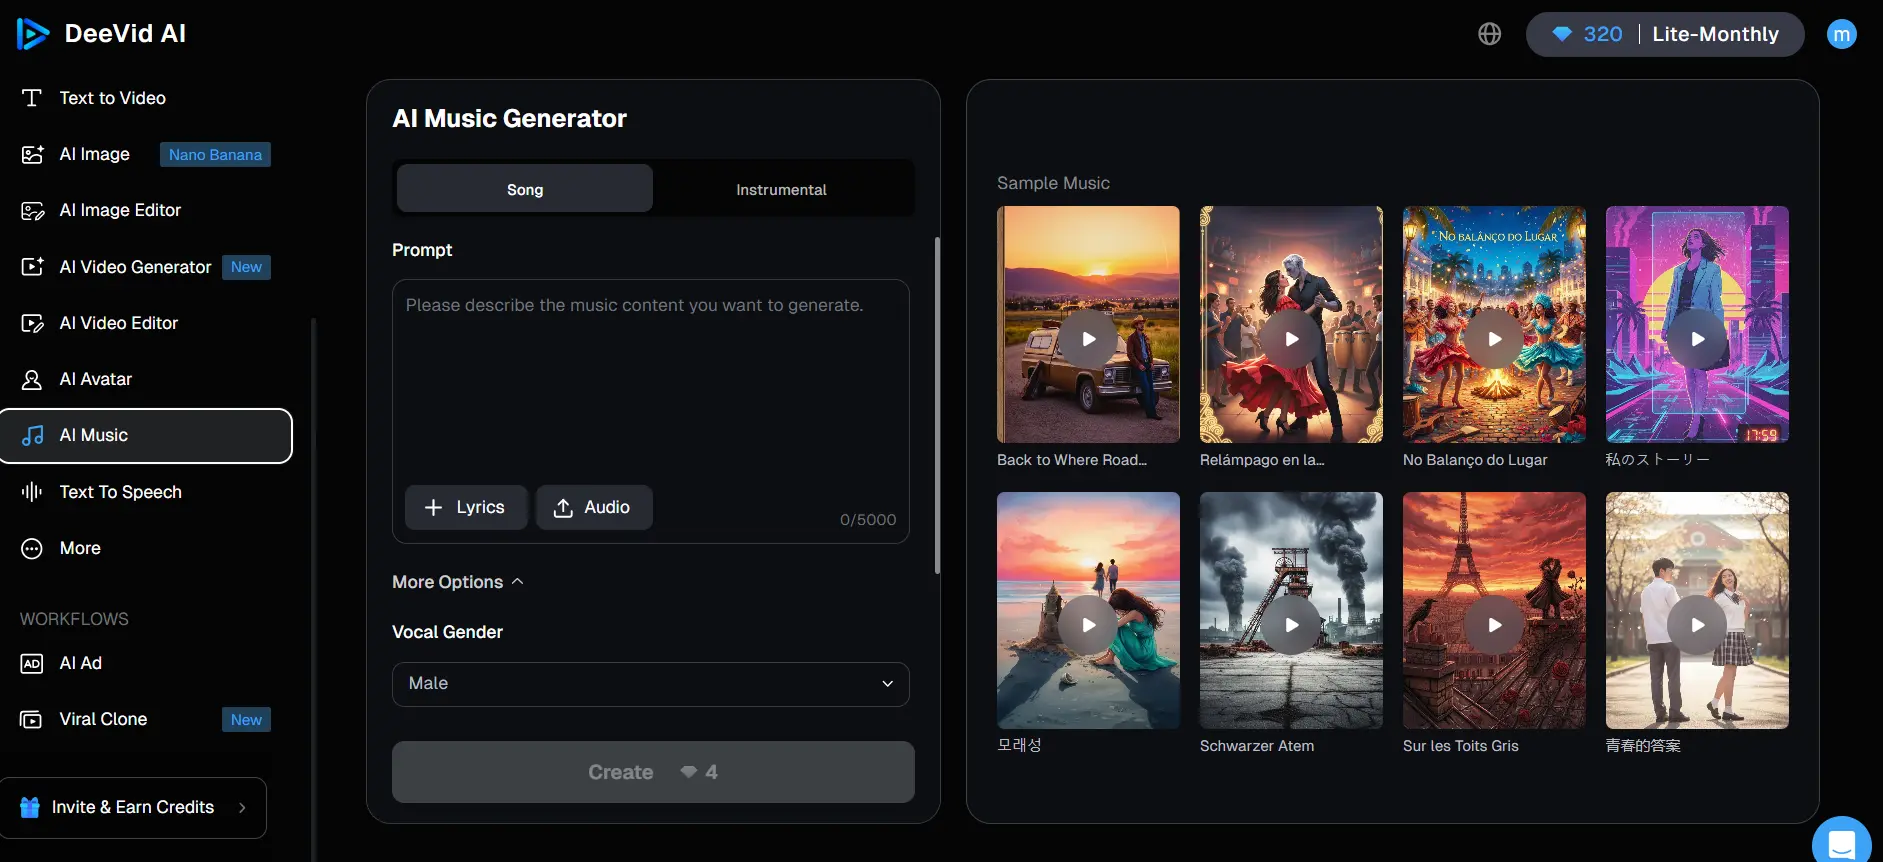
Task: Click the AI Music note icon
Action: [x=32, y=435]
